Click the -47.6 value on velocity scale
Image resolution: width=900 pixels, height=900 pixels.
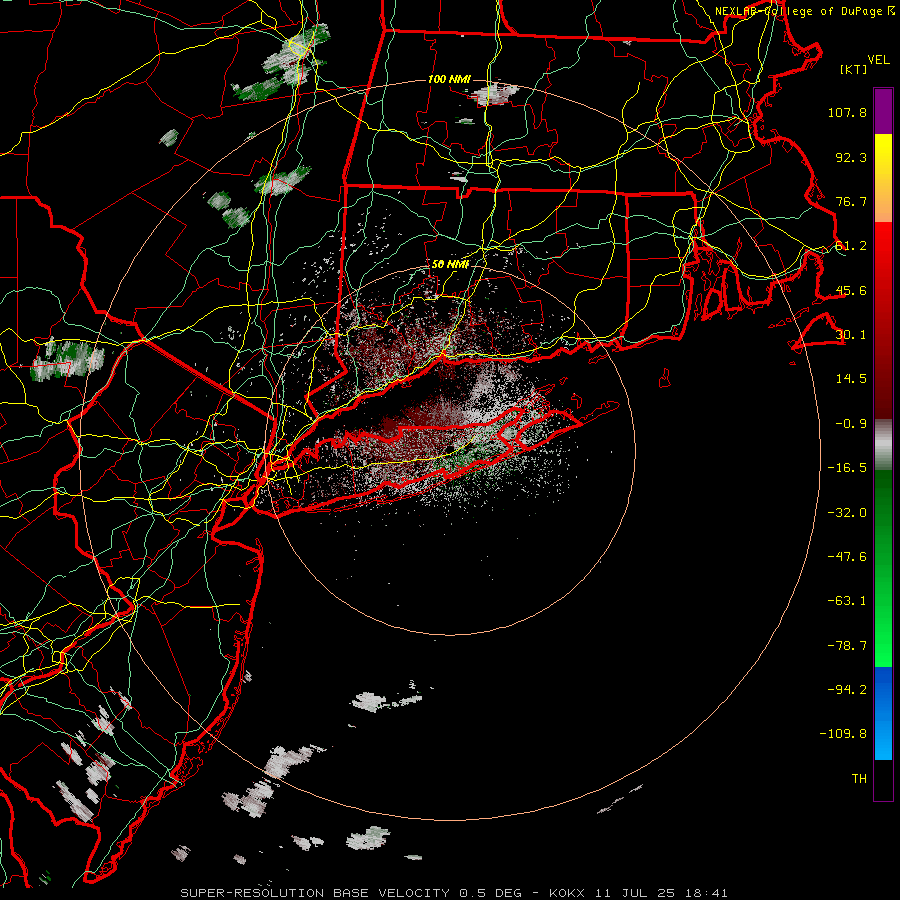(x=847, y=557)
